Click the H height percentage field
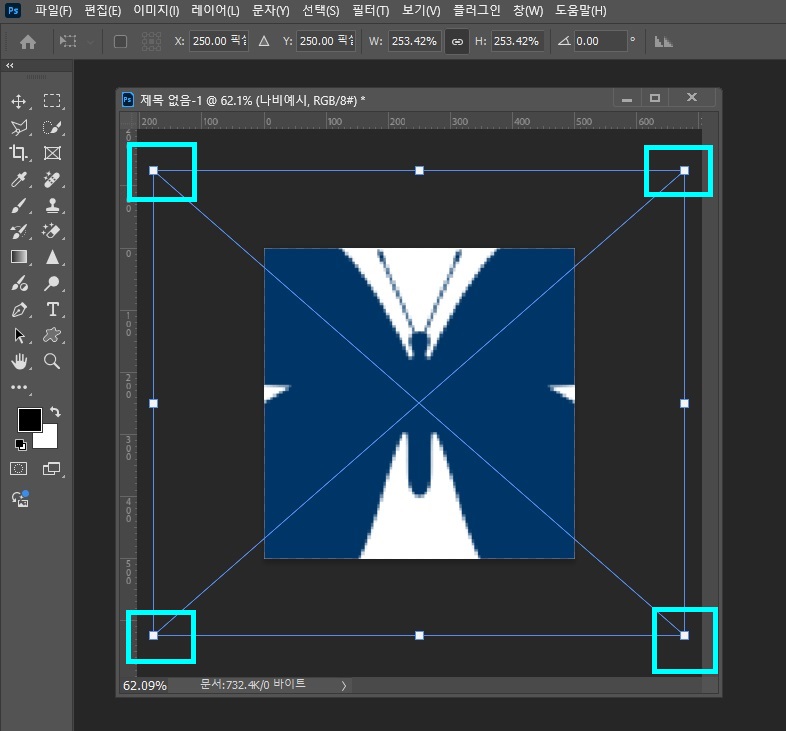The image size is (786, 731). pyautogui.click(x=517, y=41)
